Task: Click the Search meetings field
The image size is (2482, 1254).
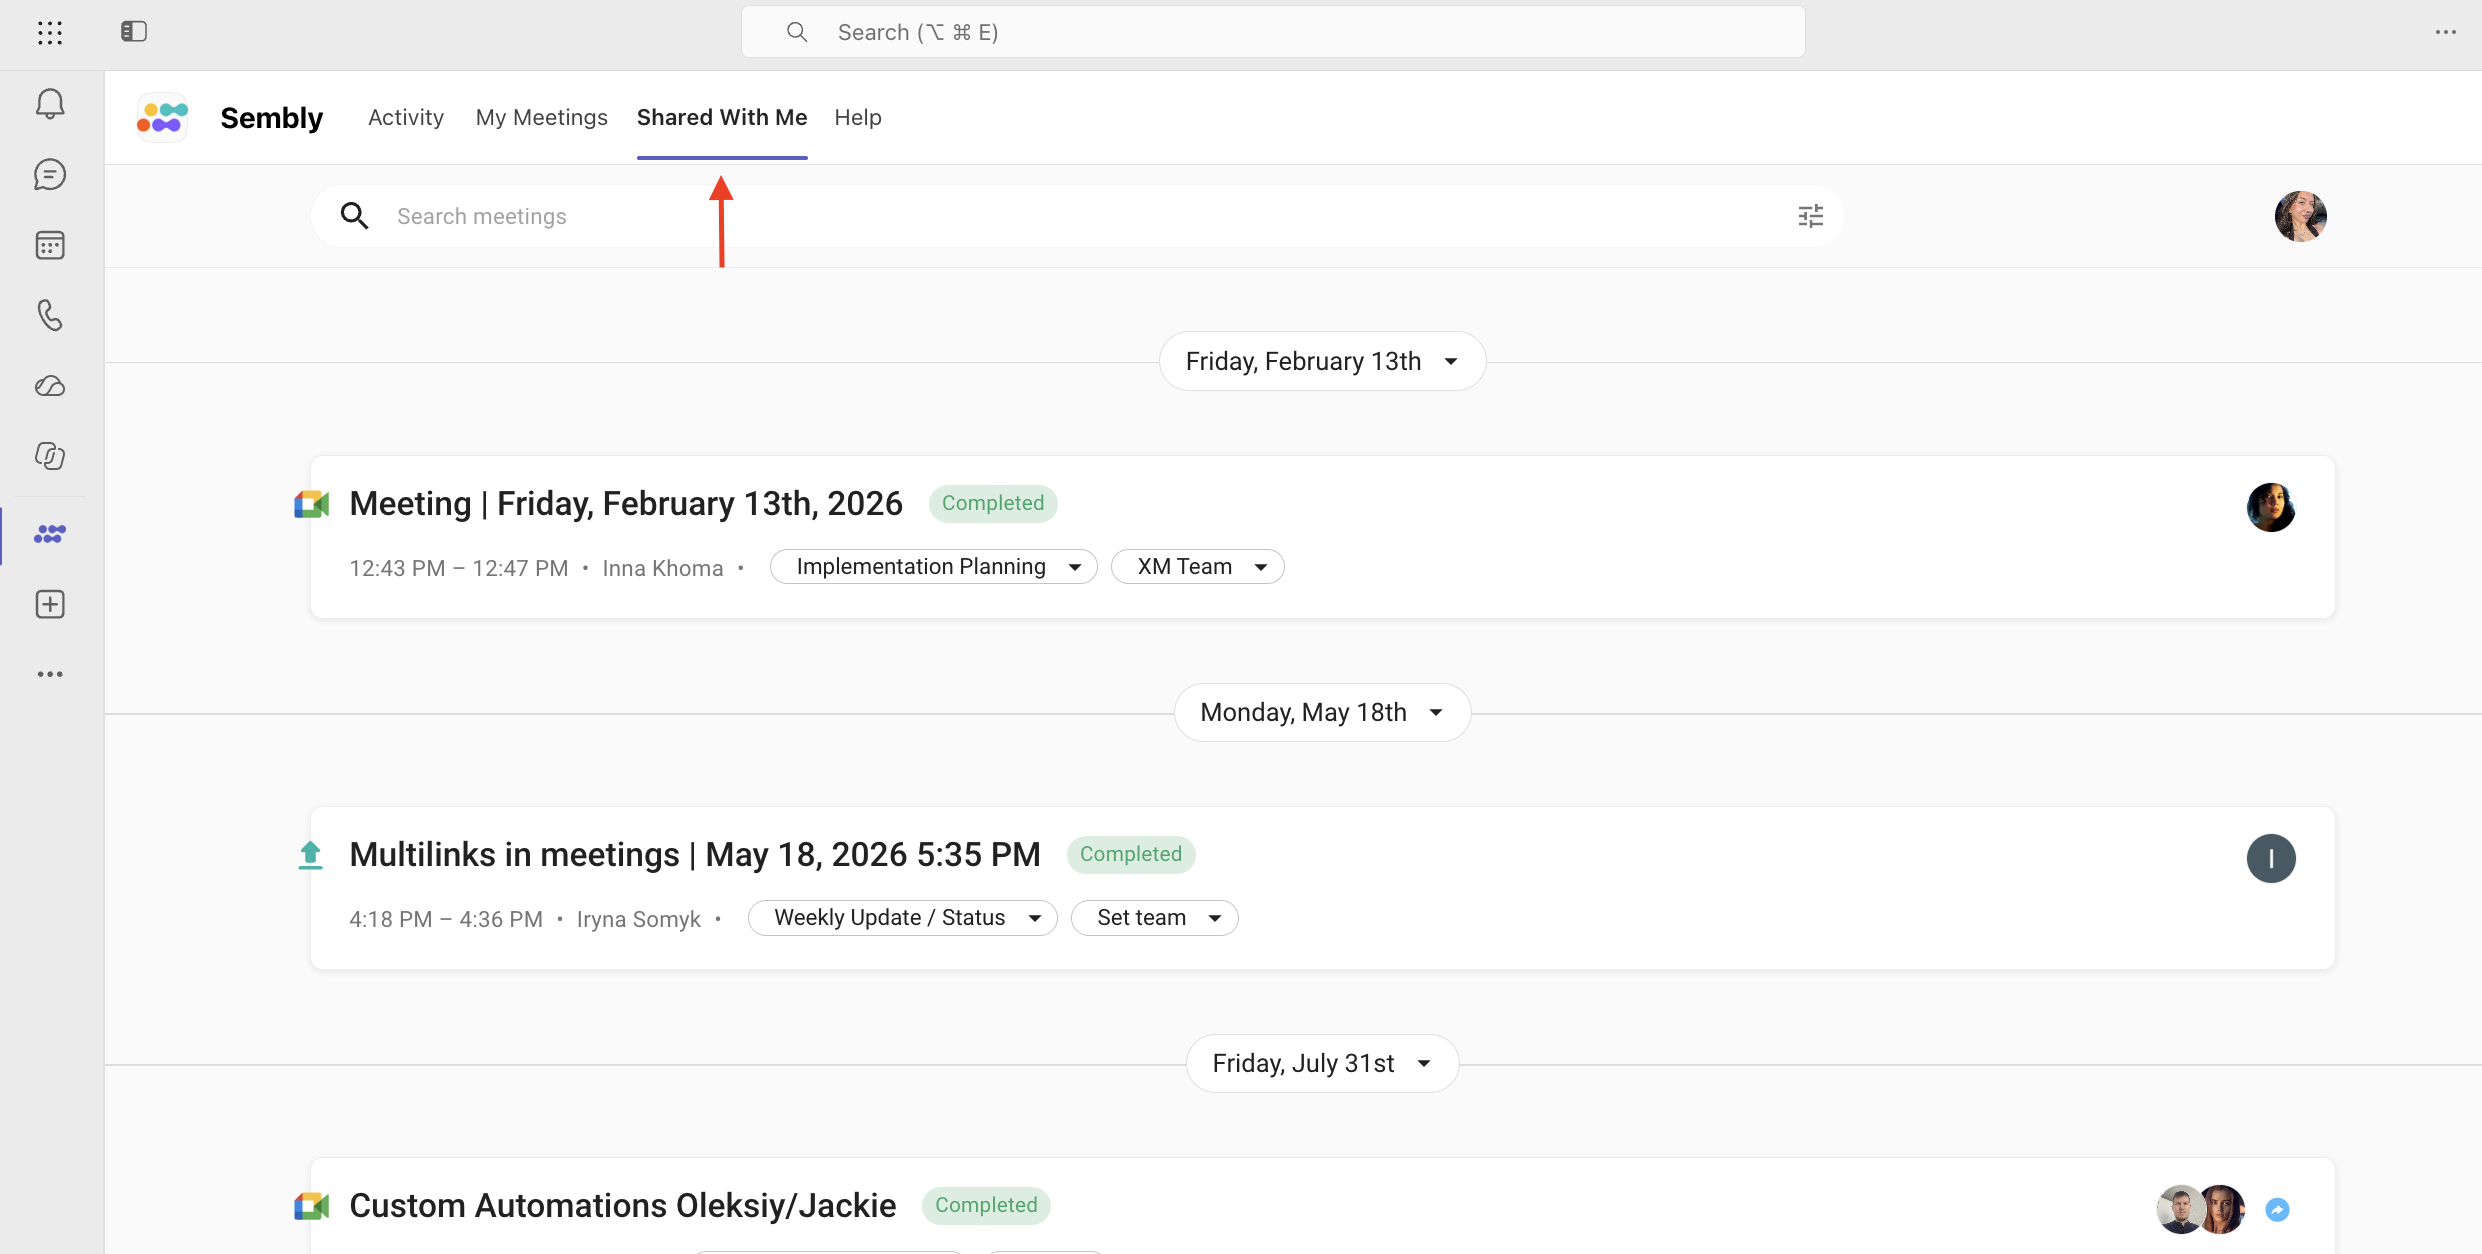Action: [1078, 216]
